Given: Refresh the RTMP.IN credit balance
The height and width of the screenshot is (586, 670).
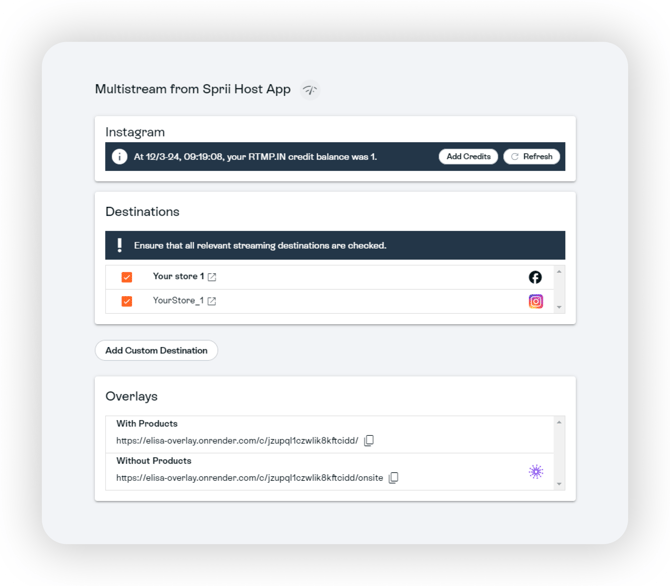Looking at the screenshot, I should tap(531, 157).
